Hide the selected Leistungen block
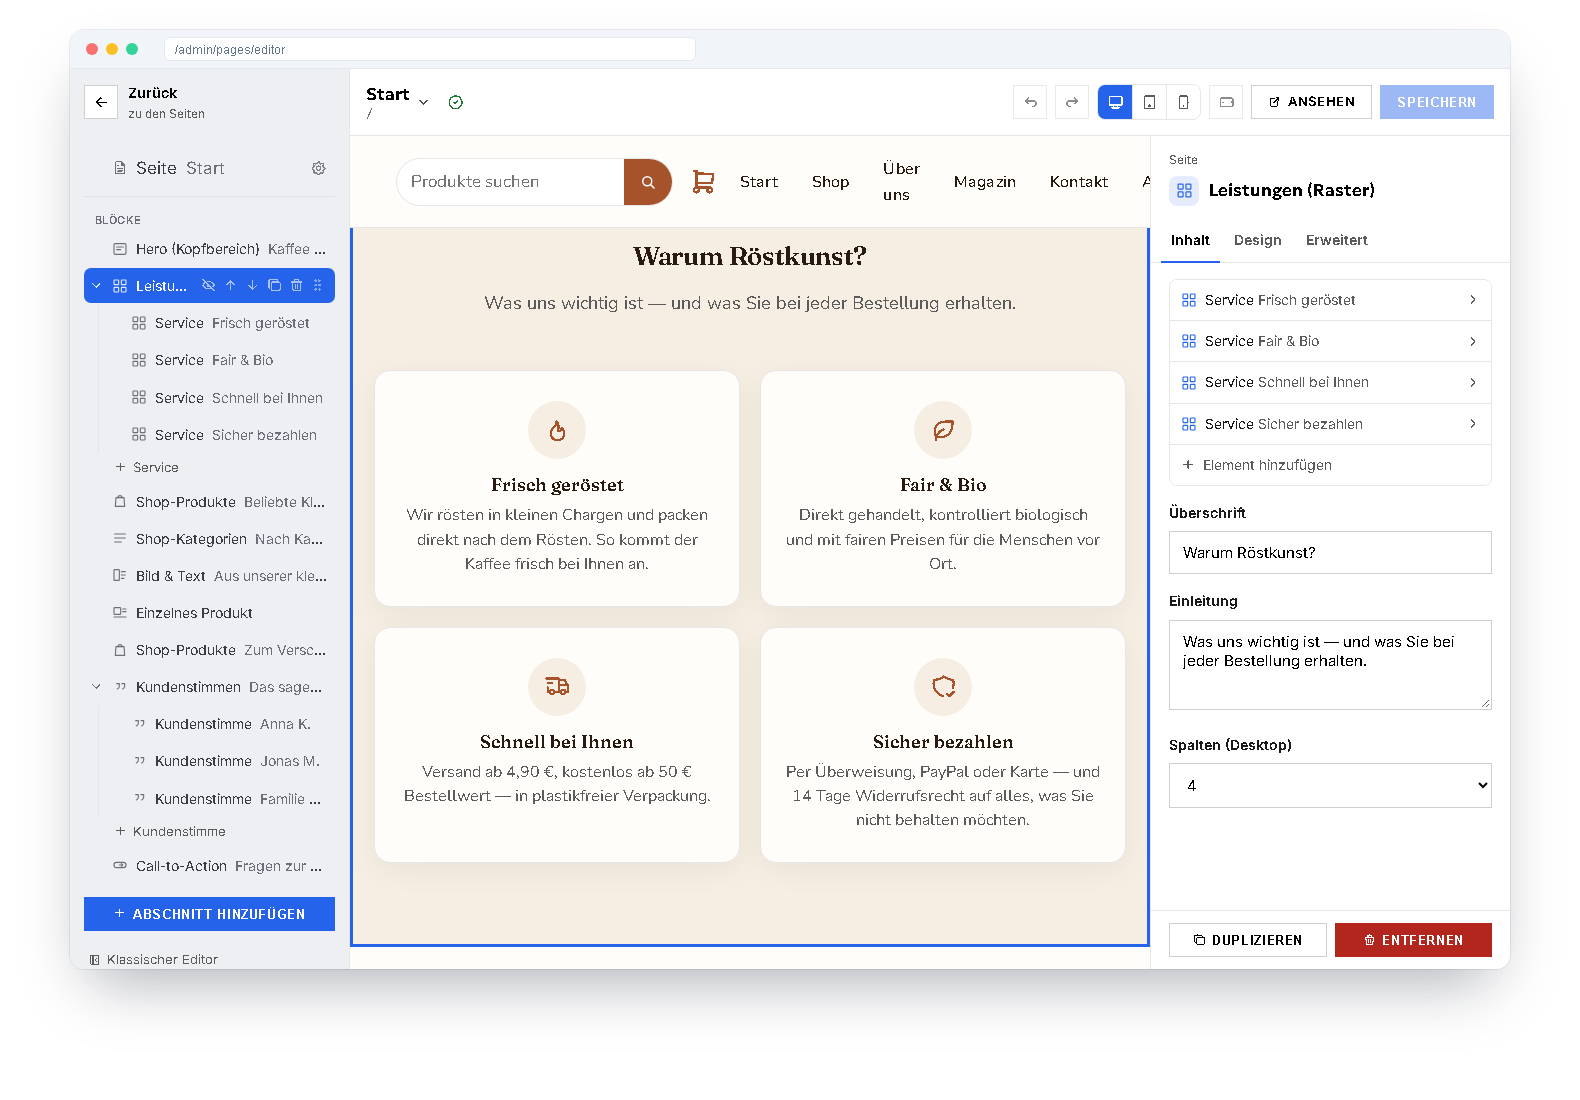 (208, 286)
